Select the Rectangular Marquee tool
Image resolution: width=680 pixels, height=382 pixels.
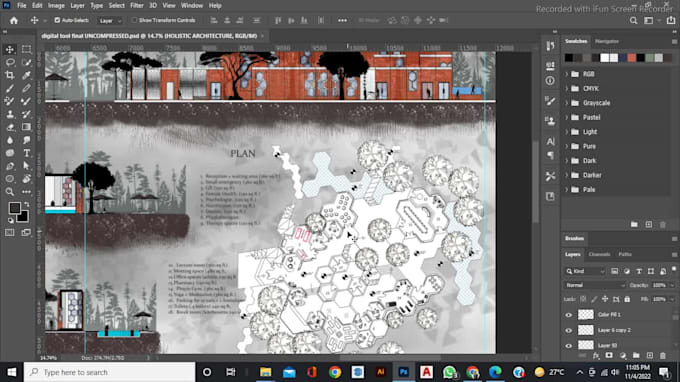[x=26, y=49]
